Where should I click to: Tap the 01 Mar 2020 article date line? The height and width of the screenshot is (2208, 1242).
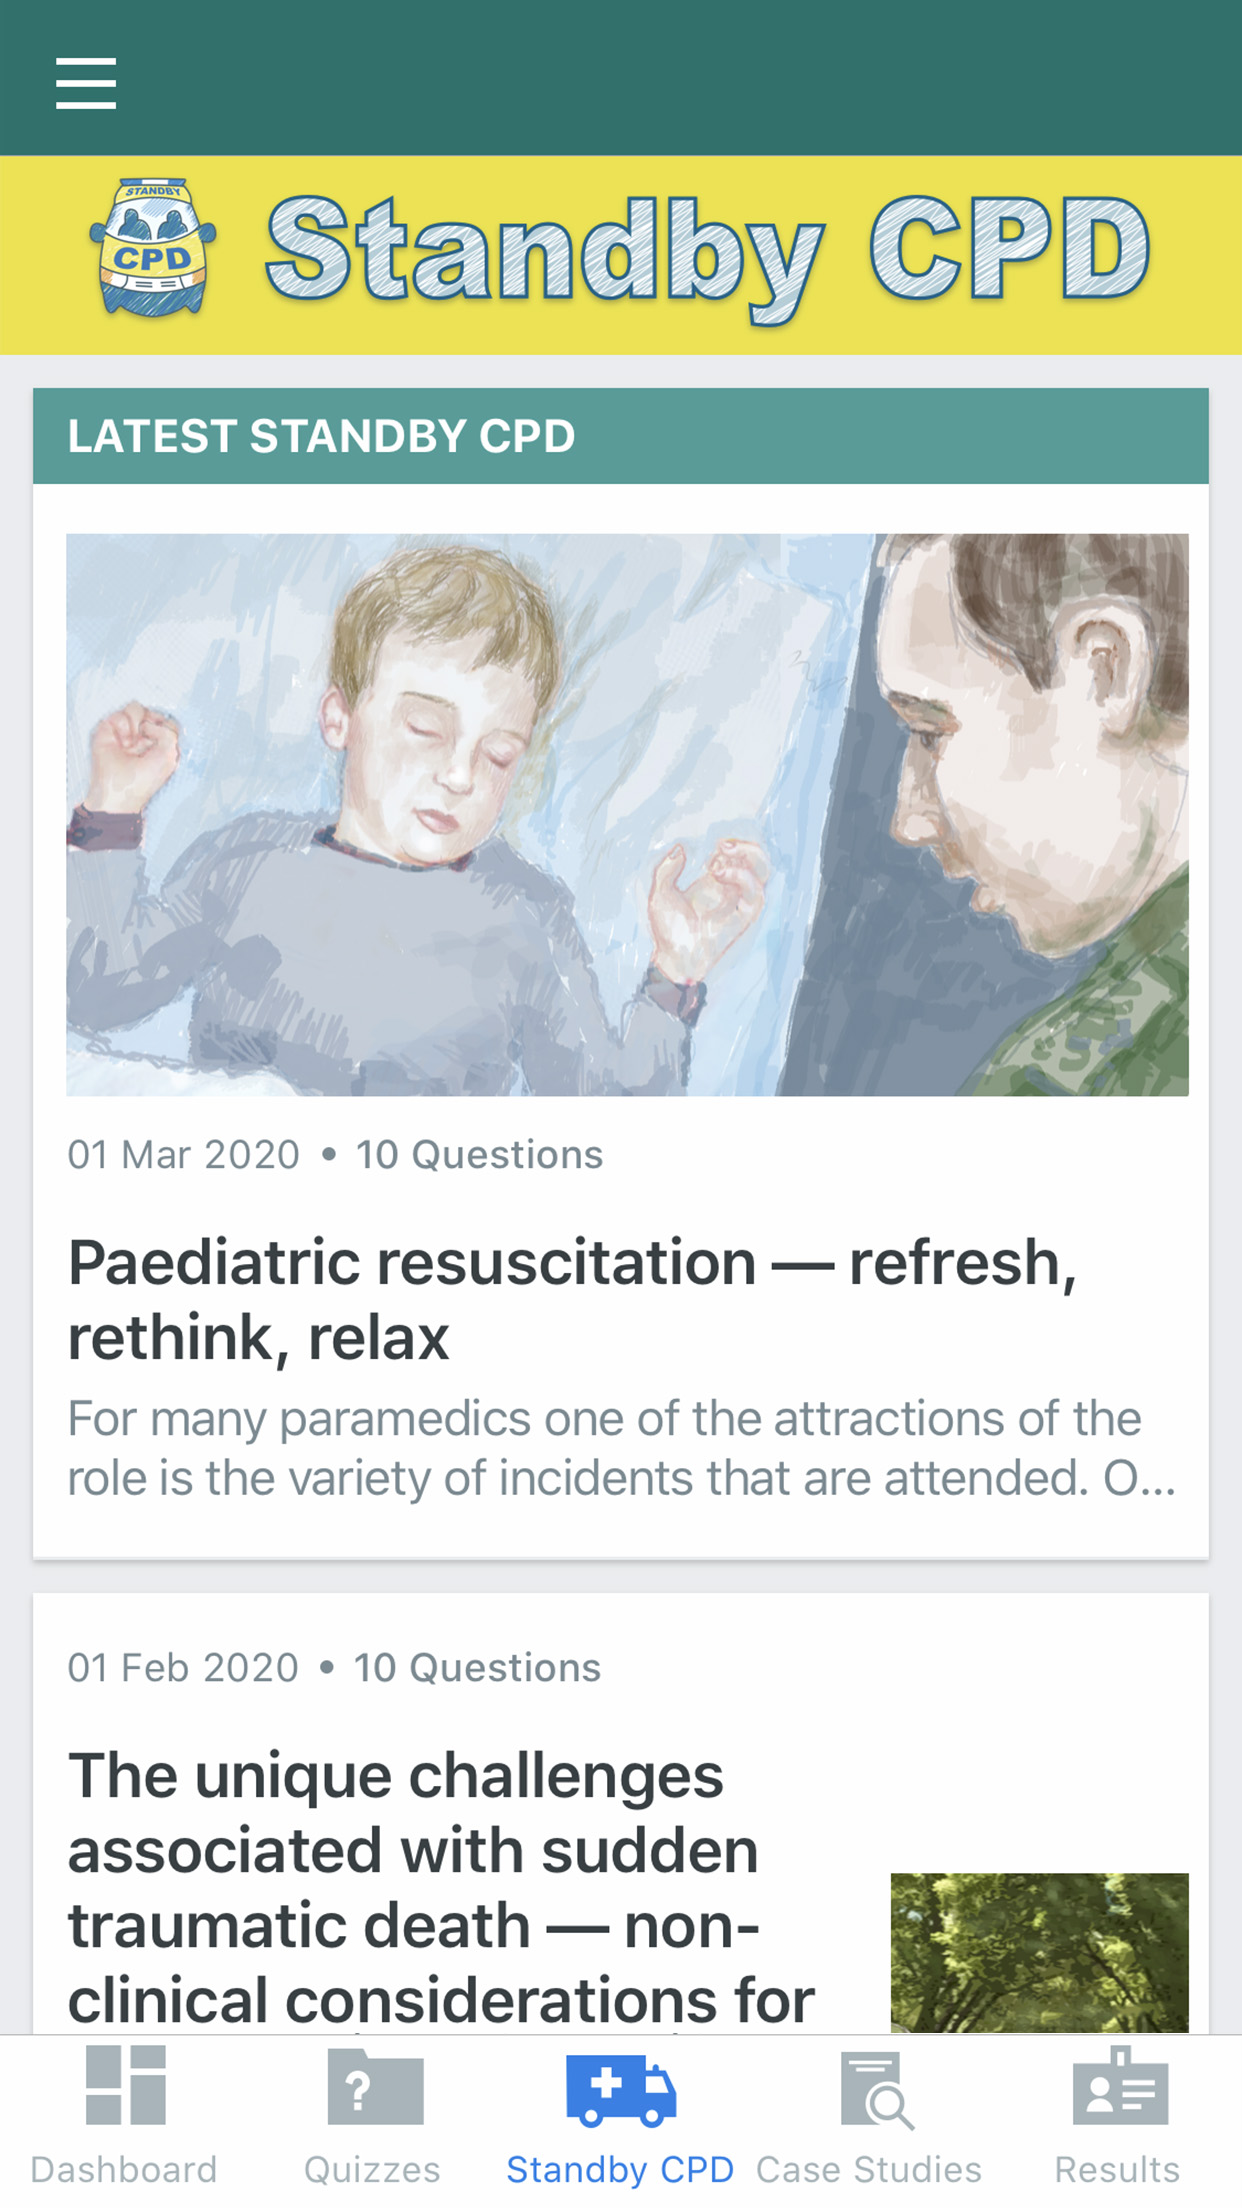click(335, 1155)
